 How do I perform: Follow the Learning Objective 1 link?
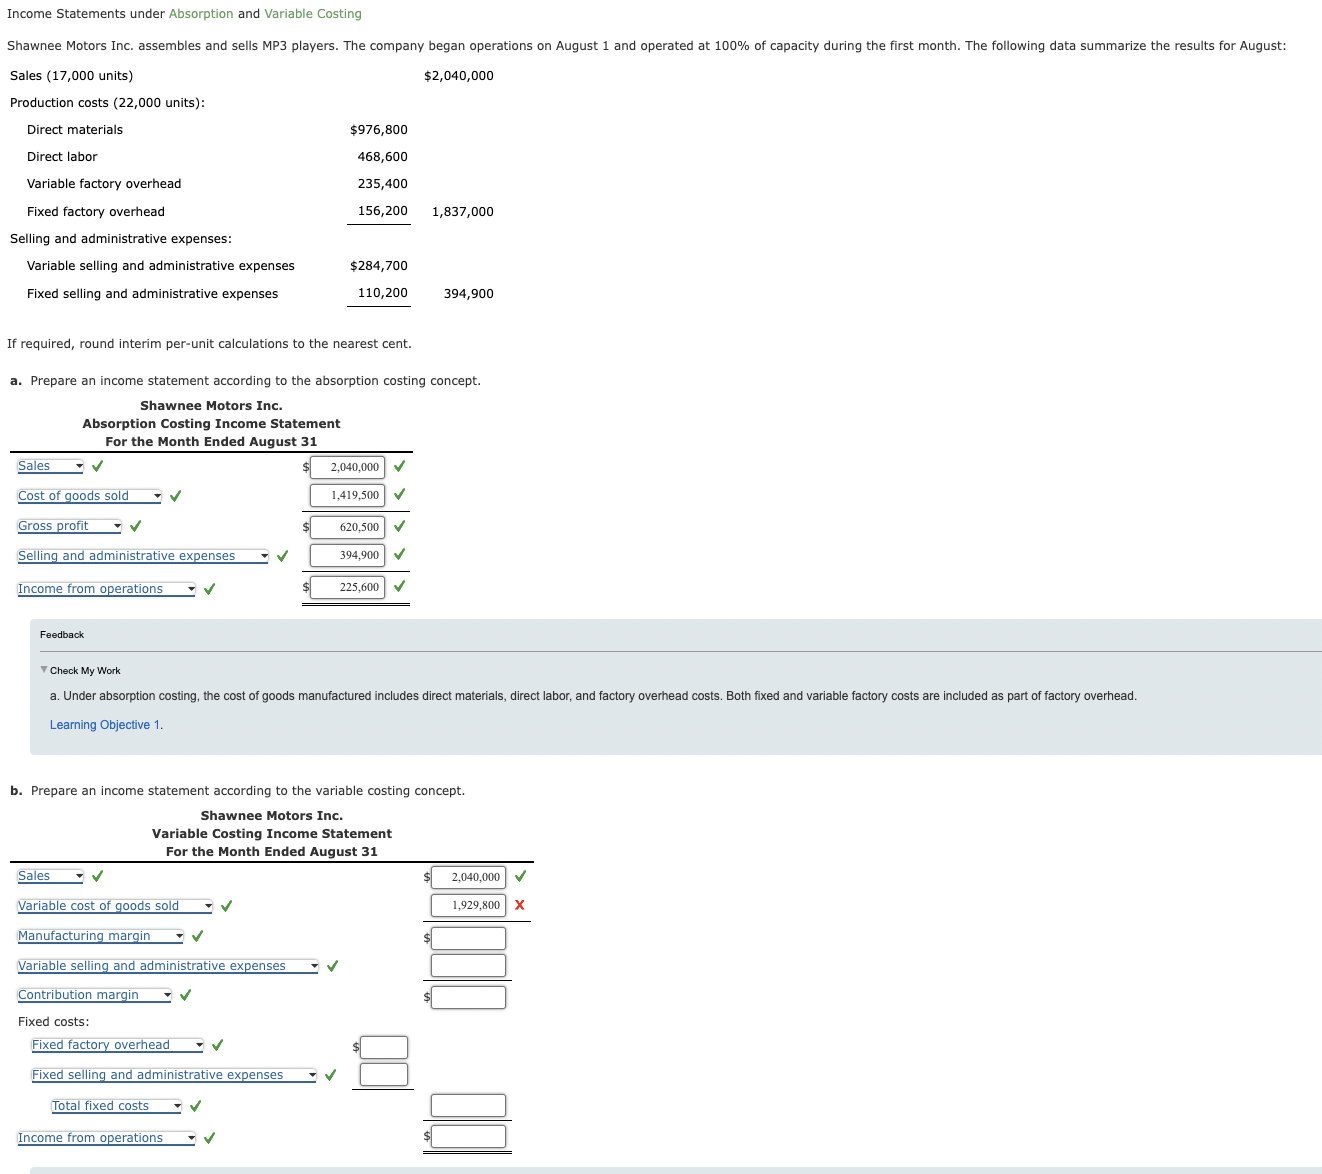(104, 724)
